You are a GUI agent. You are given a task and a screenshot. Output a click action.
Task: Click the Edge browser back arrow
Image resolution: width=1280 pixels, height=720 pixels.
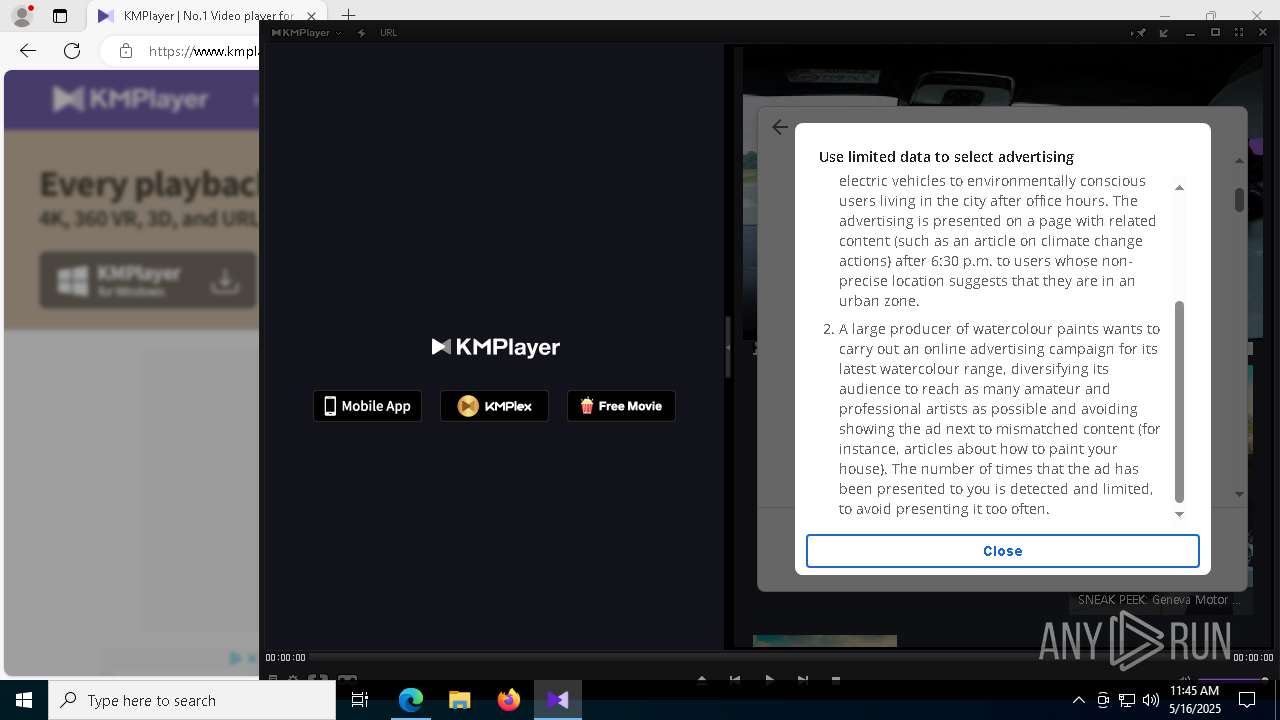pos(28,51)
